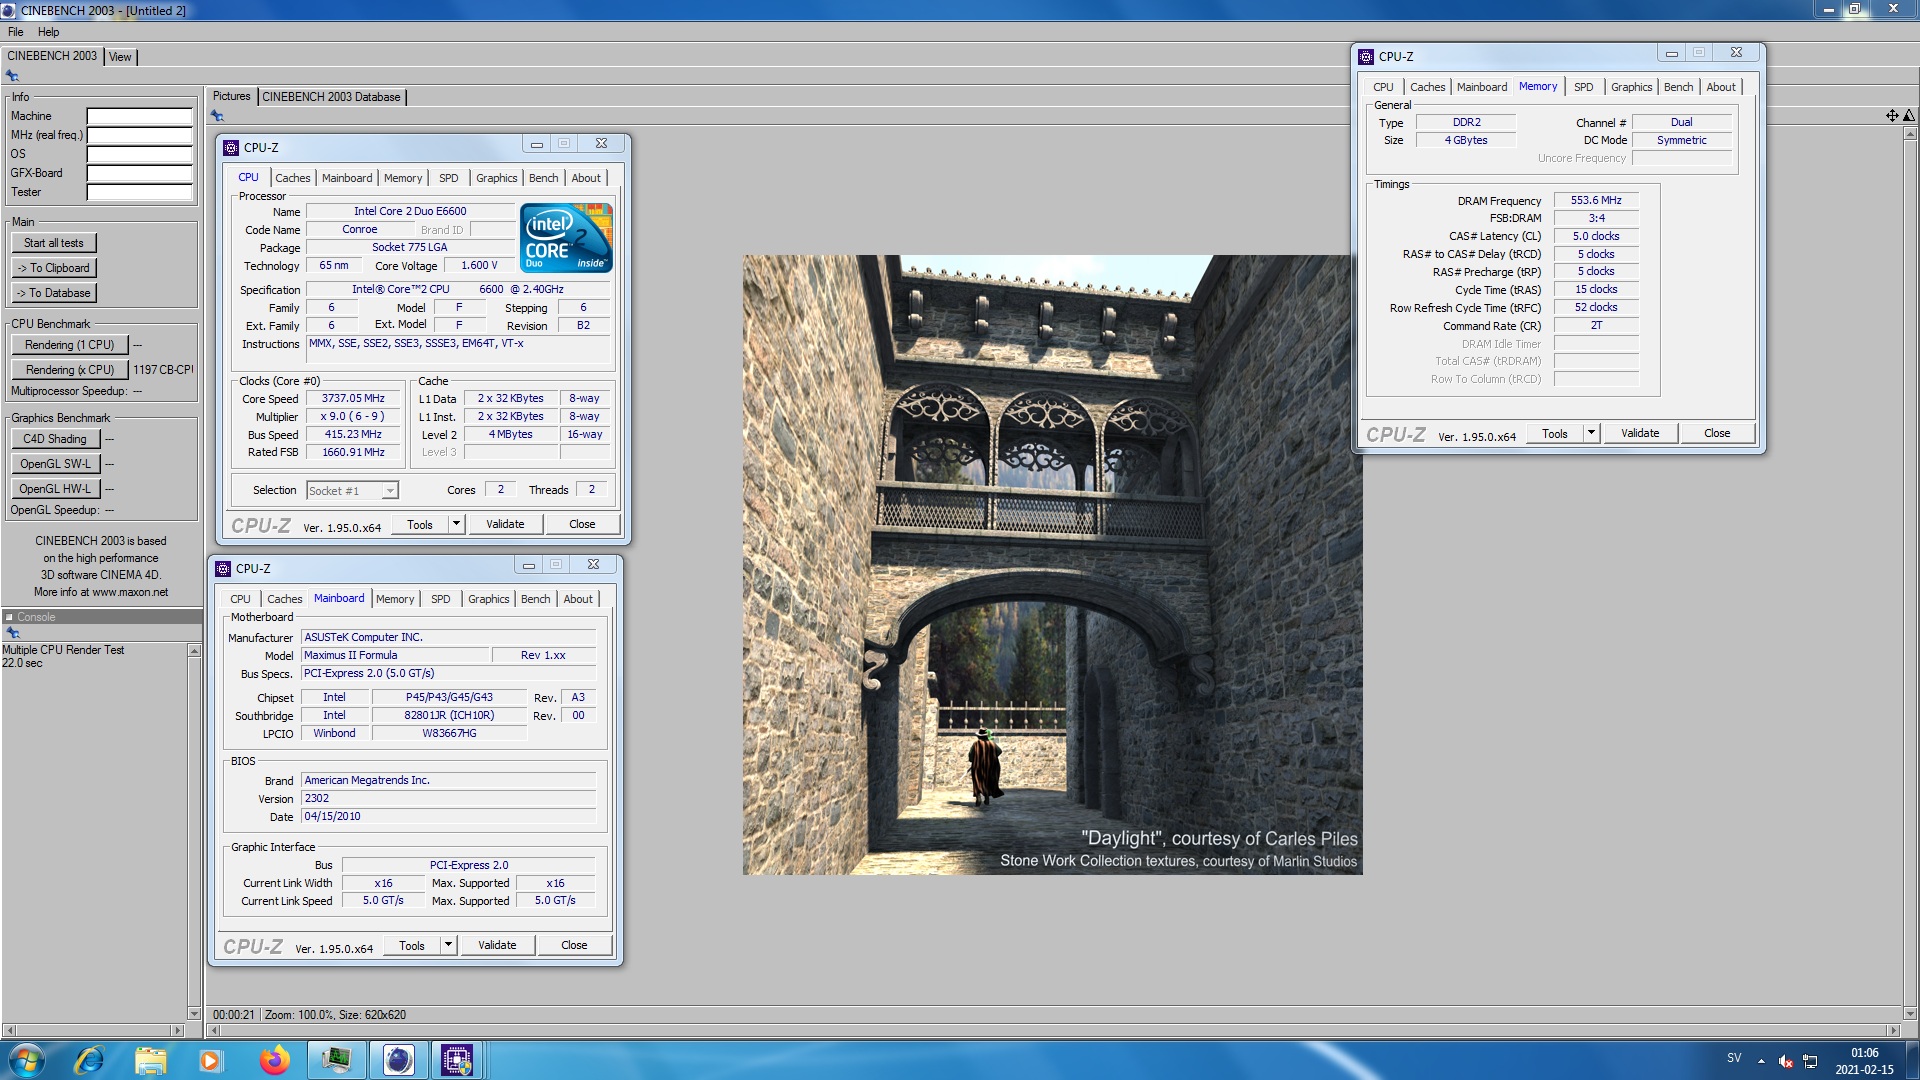Click the CINEBENCH app icon in the title bar
1920x1080 pixels.
point(9,10)
